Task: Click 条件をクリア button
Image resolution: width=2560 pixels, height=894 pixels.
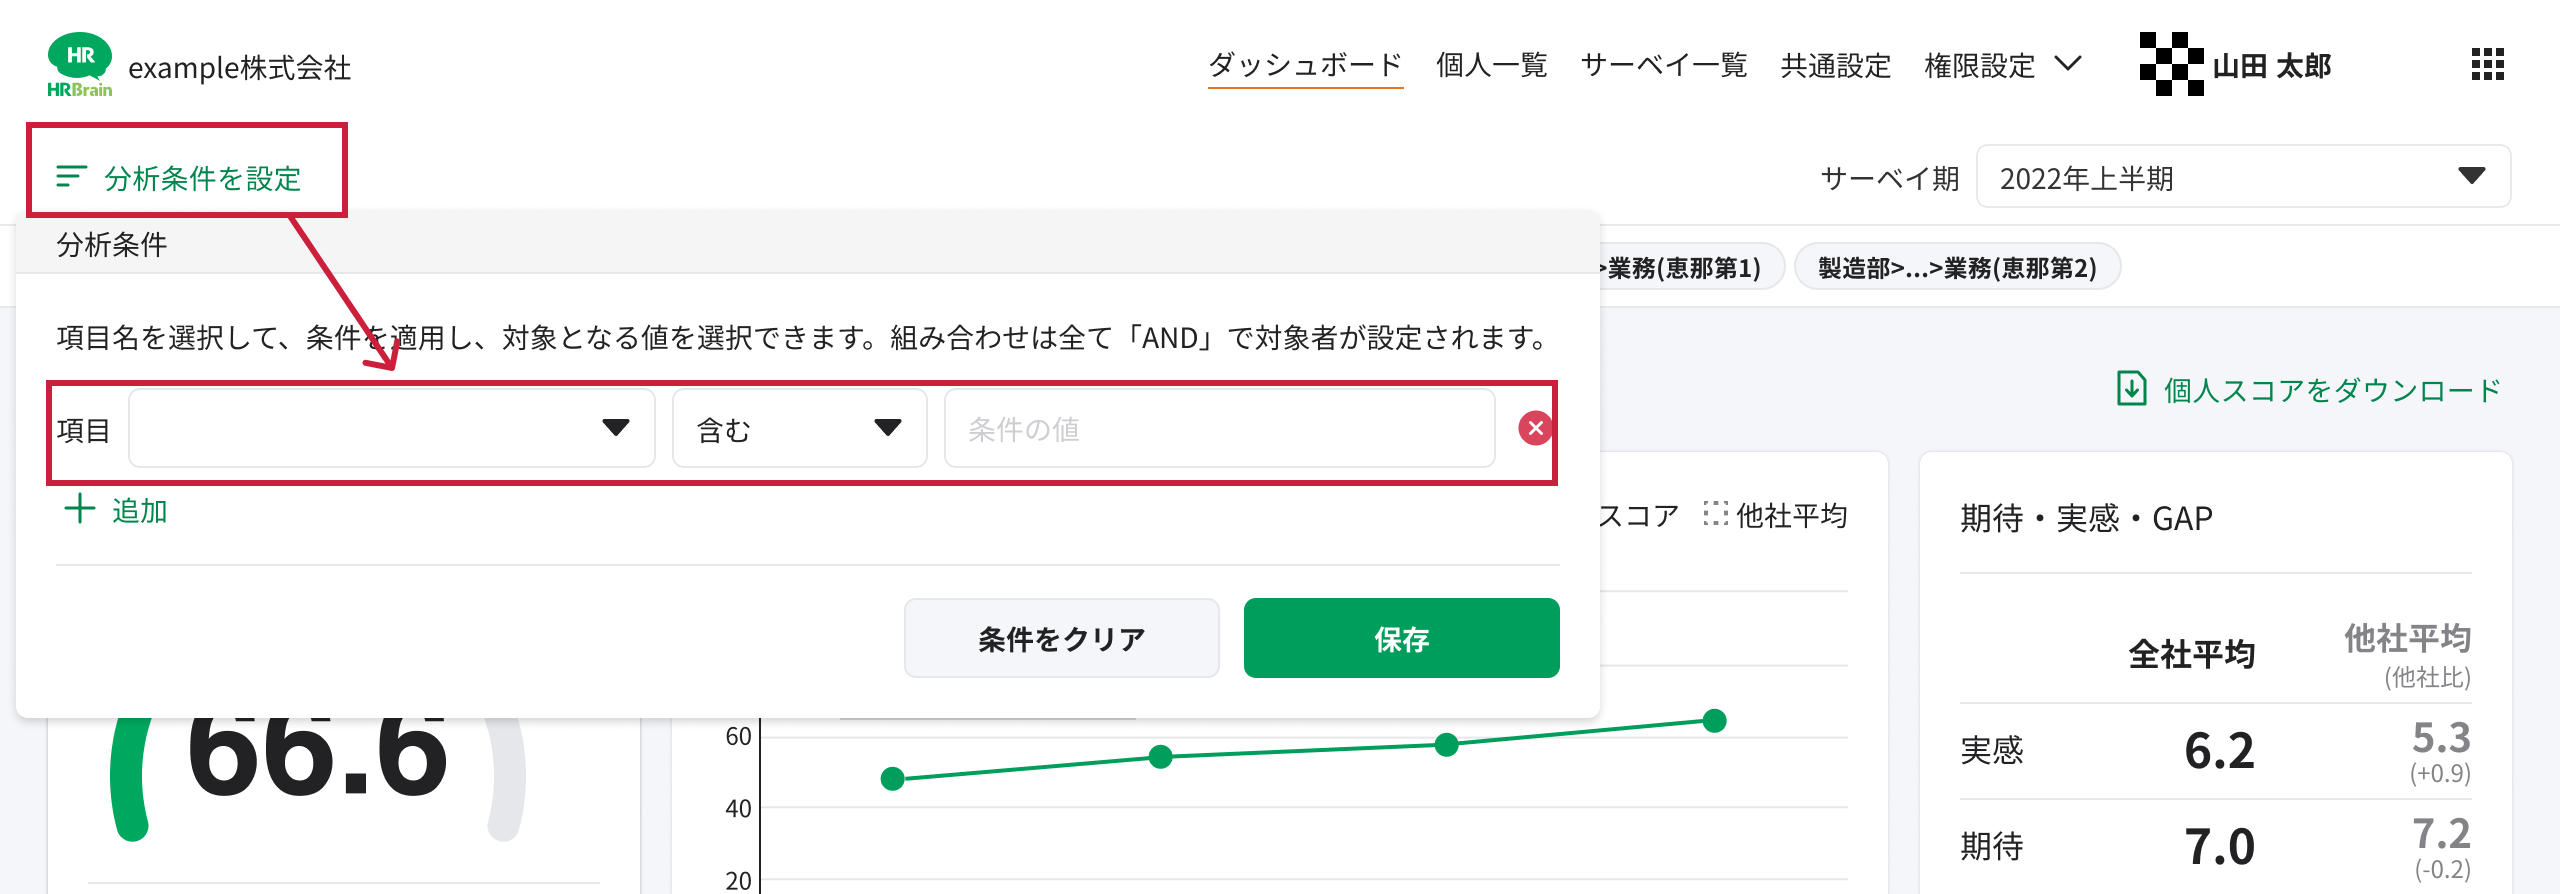Action: coord(1061,638)
